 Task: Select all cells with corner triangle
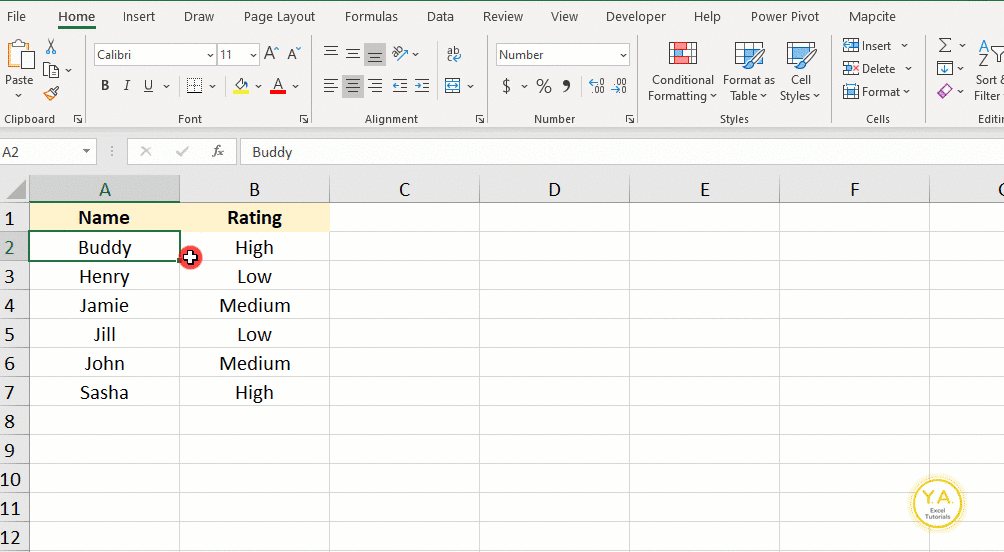click(15, 190)
